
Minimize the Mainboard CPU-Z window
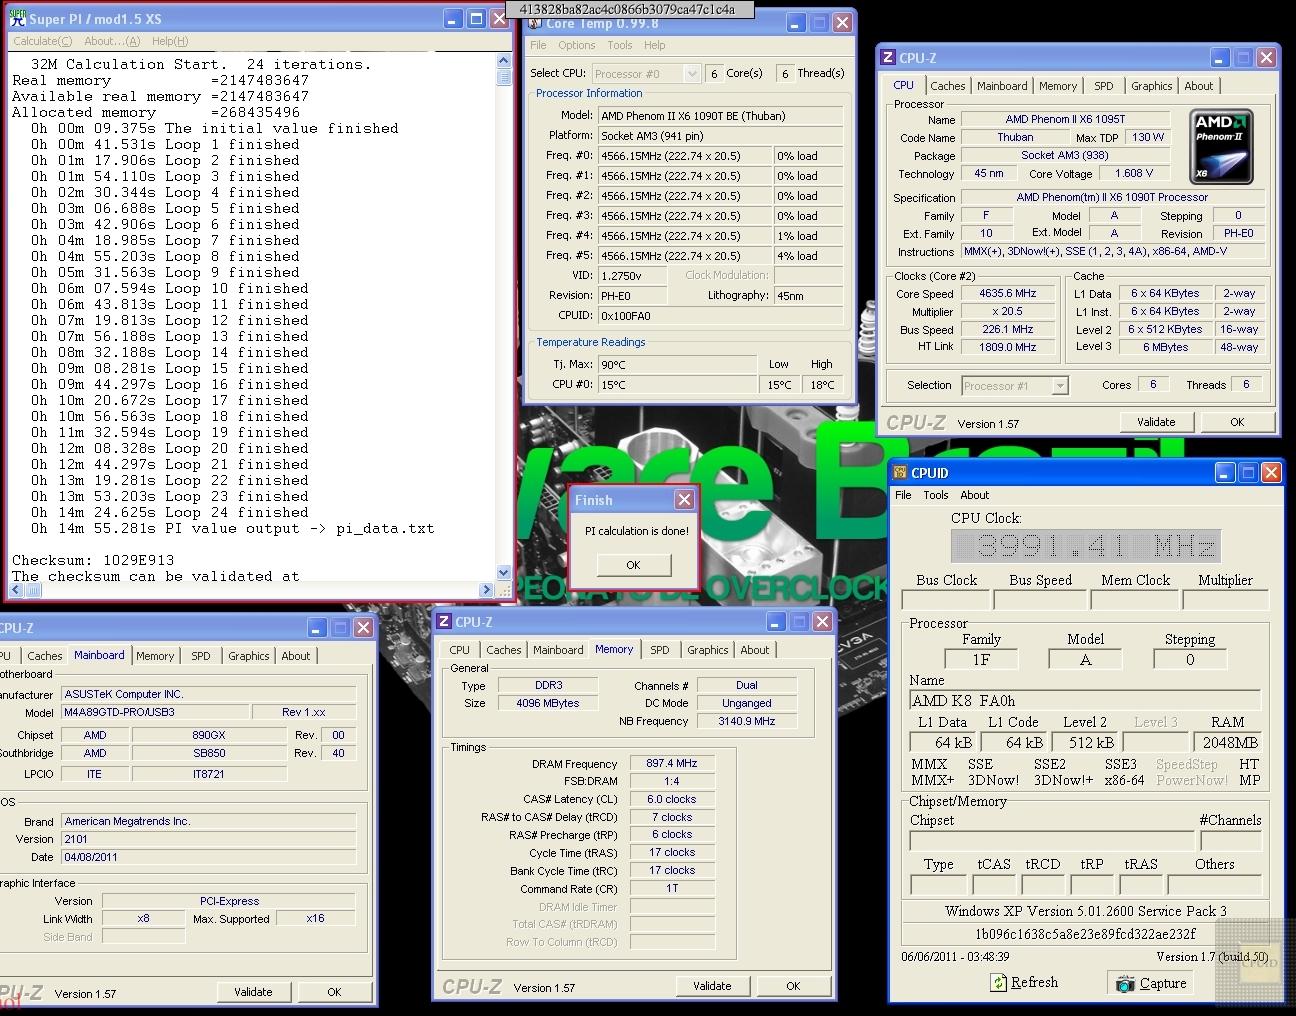[x=317, y=628]
